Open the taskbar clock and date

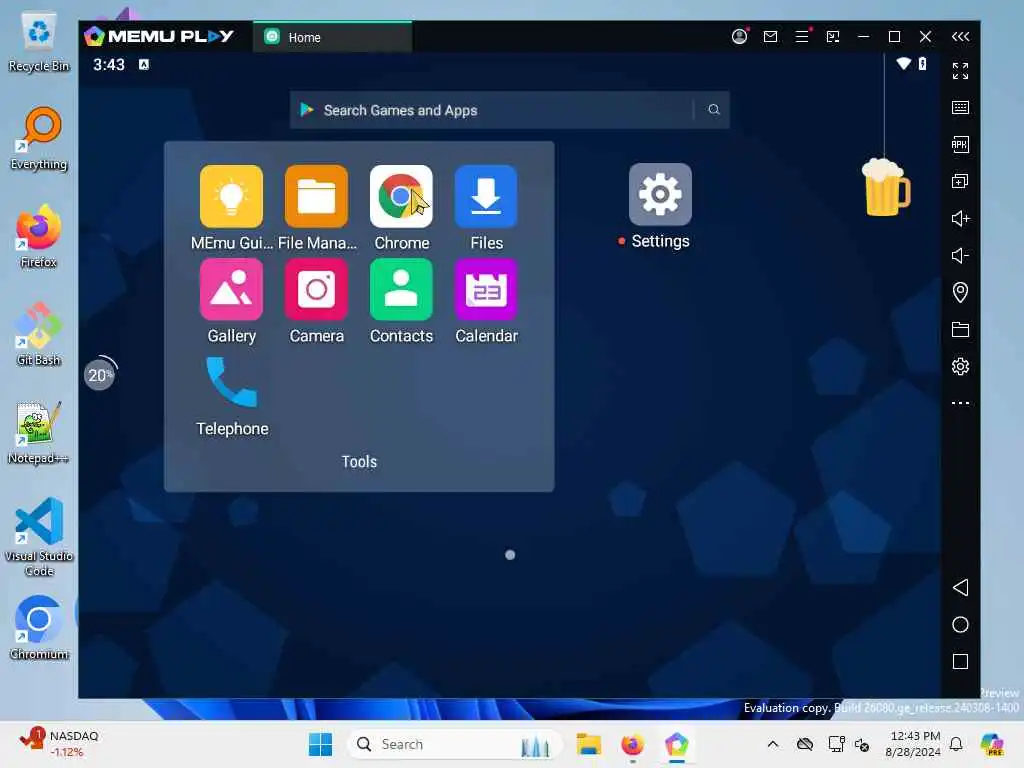click(914, 744)
